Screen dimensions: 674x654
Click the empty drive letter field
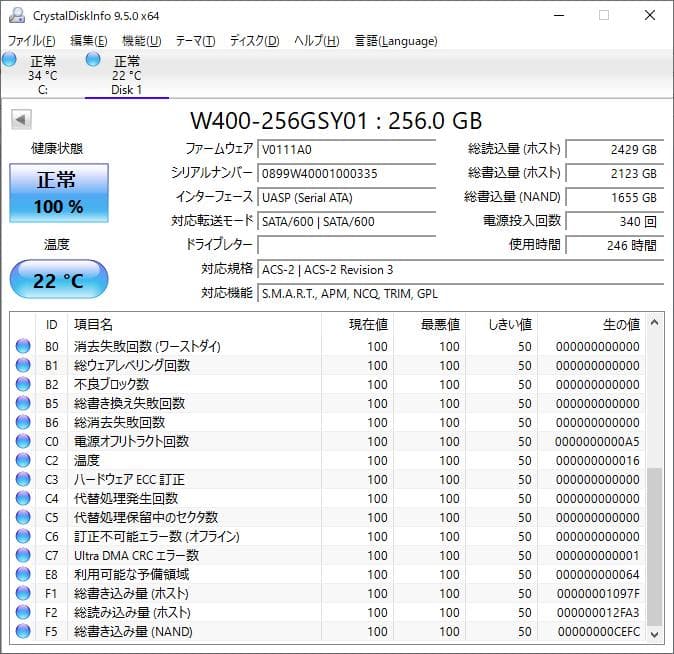(x=346, y=245)
